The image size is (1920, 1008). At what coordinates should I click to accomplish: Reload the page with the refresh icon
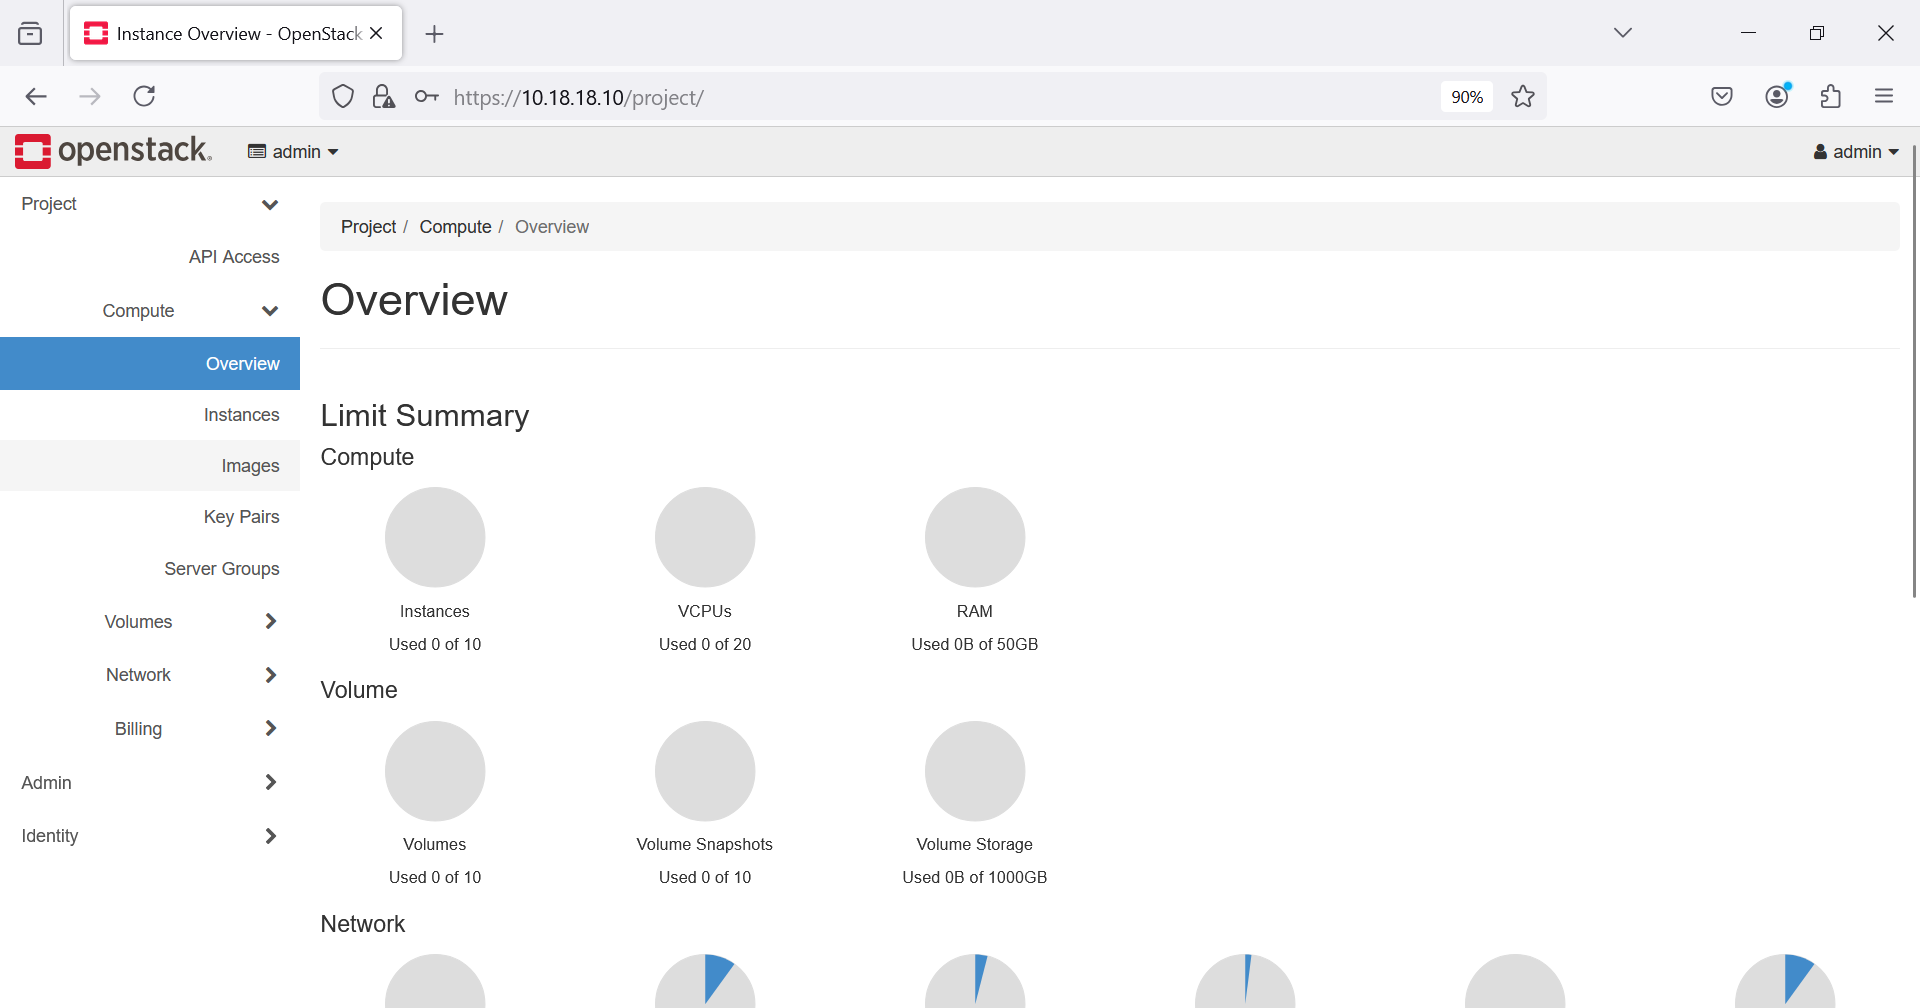click(145, 96)
